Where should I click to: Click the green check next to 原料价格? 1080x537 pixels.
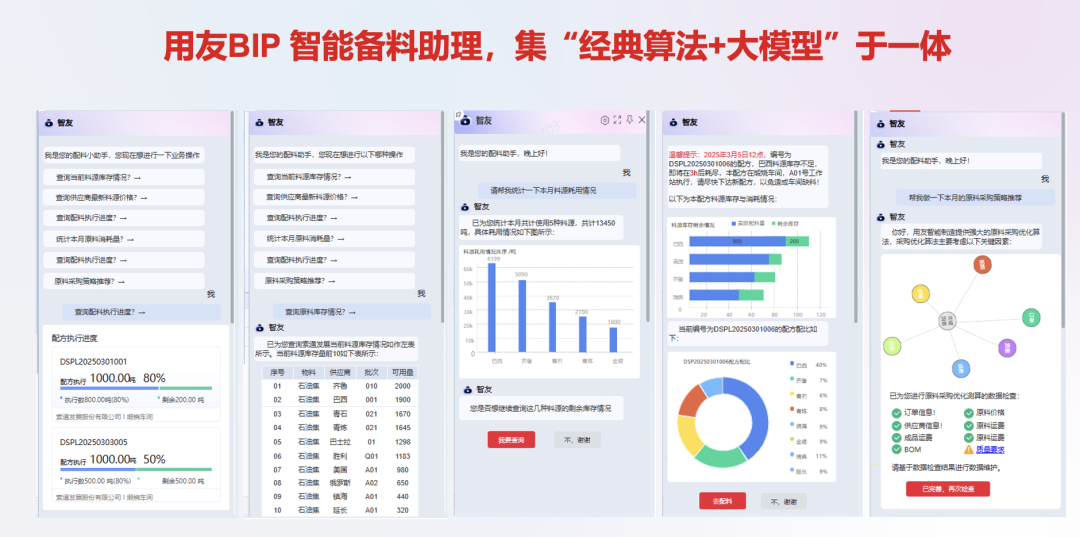coord(967,412)
